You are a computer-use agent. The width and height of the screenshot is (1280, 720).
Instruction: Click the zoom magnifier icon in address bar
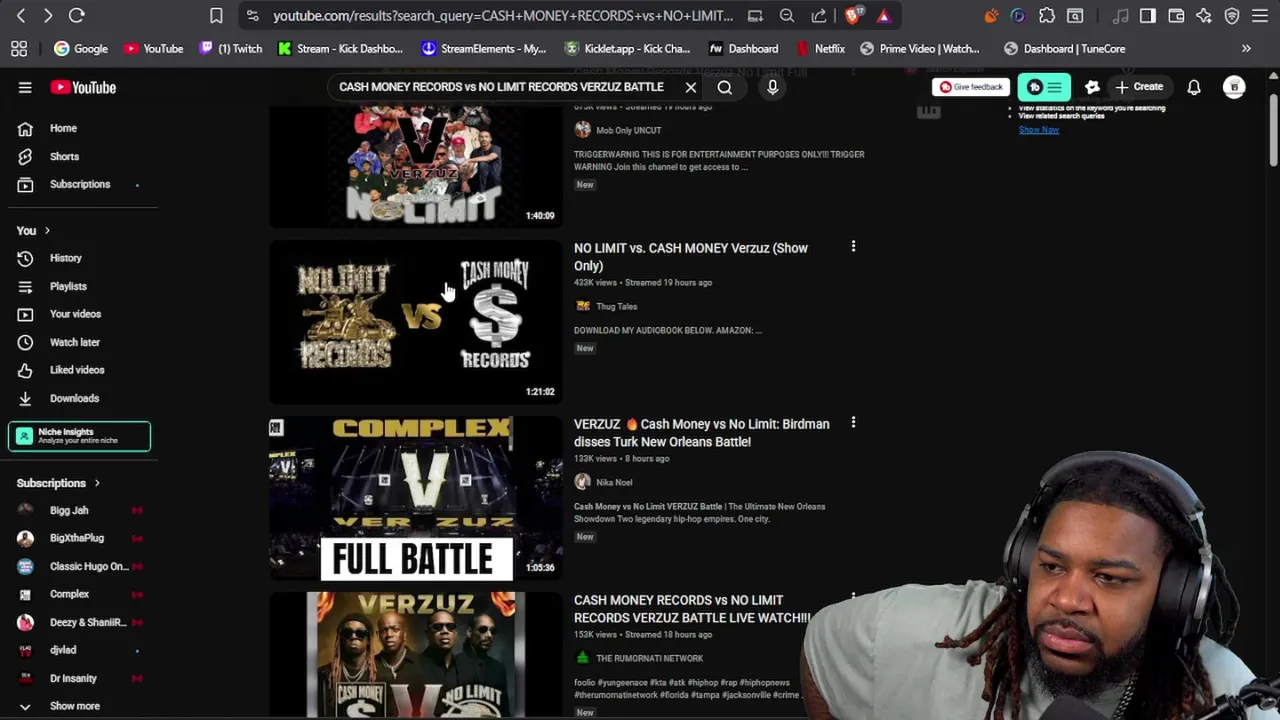(x=787, y=16)
